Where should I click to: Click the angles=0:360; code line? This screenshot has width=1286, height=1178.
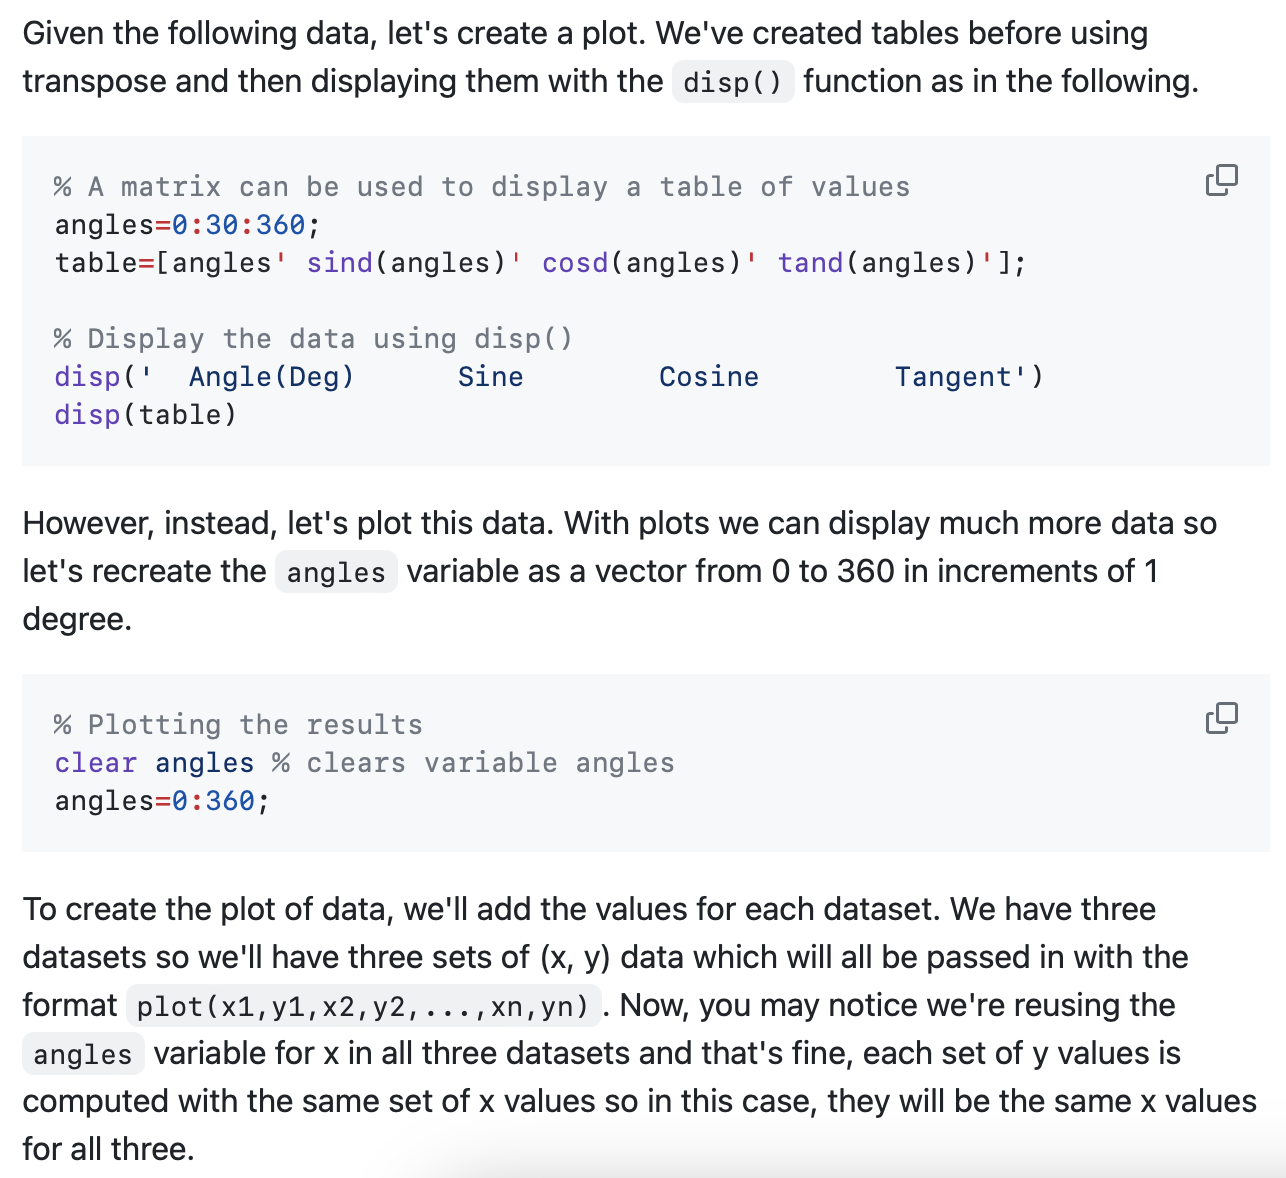(x=162, y=801)
